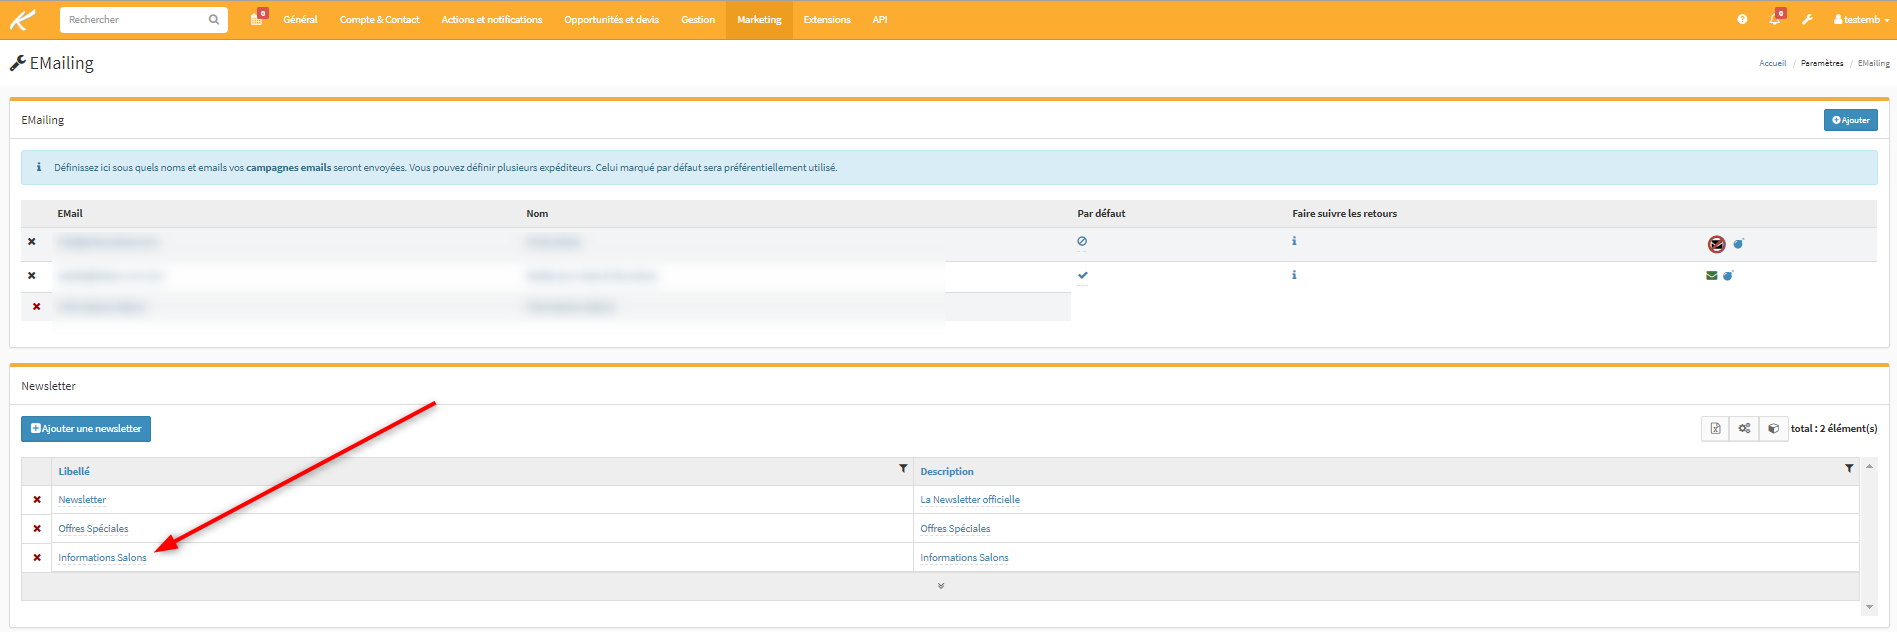
Task: Click the blocked-mail icon in the first sender row
Action: [x=1716, y=244]
